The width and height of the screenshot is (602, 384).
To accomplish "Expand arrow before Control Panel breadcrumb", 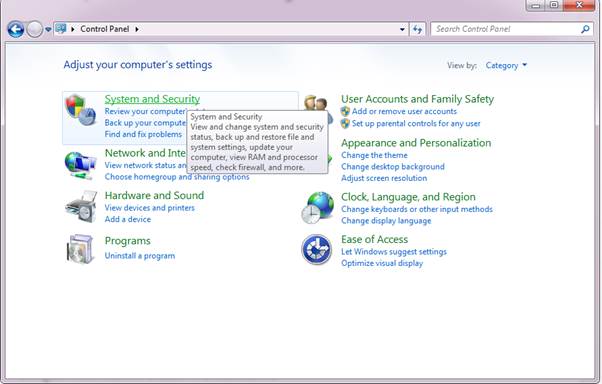I will point(73,29).
